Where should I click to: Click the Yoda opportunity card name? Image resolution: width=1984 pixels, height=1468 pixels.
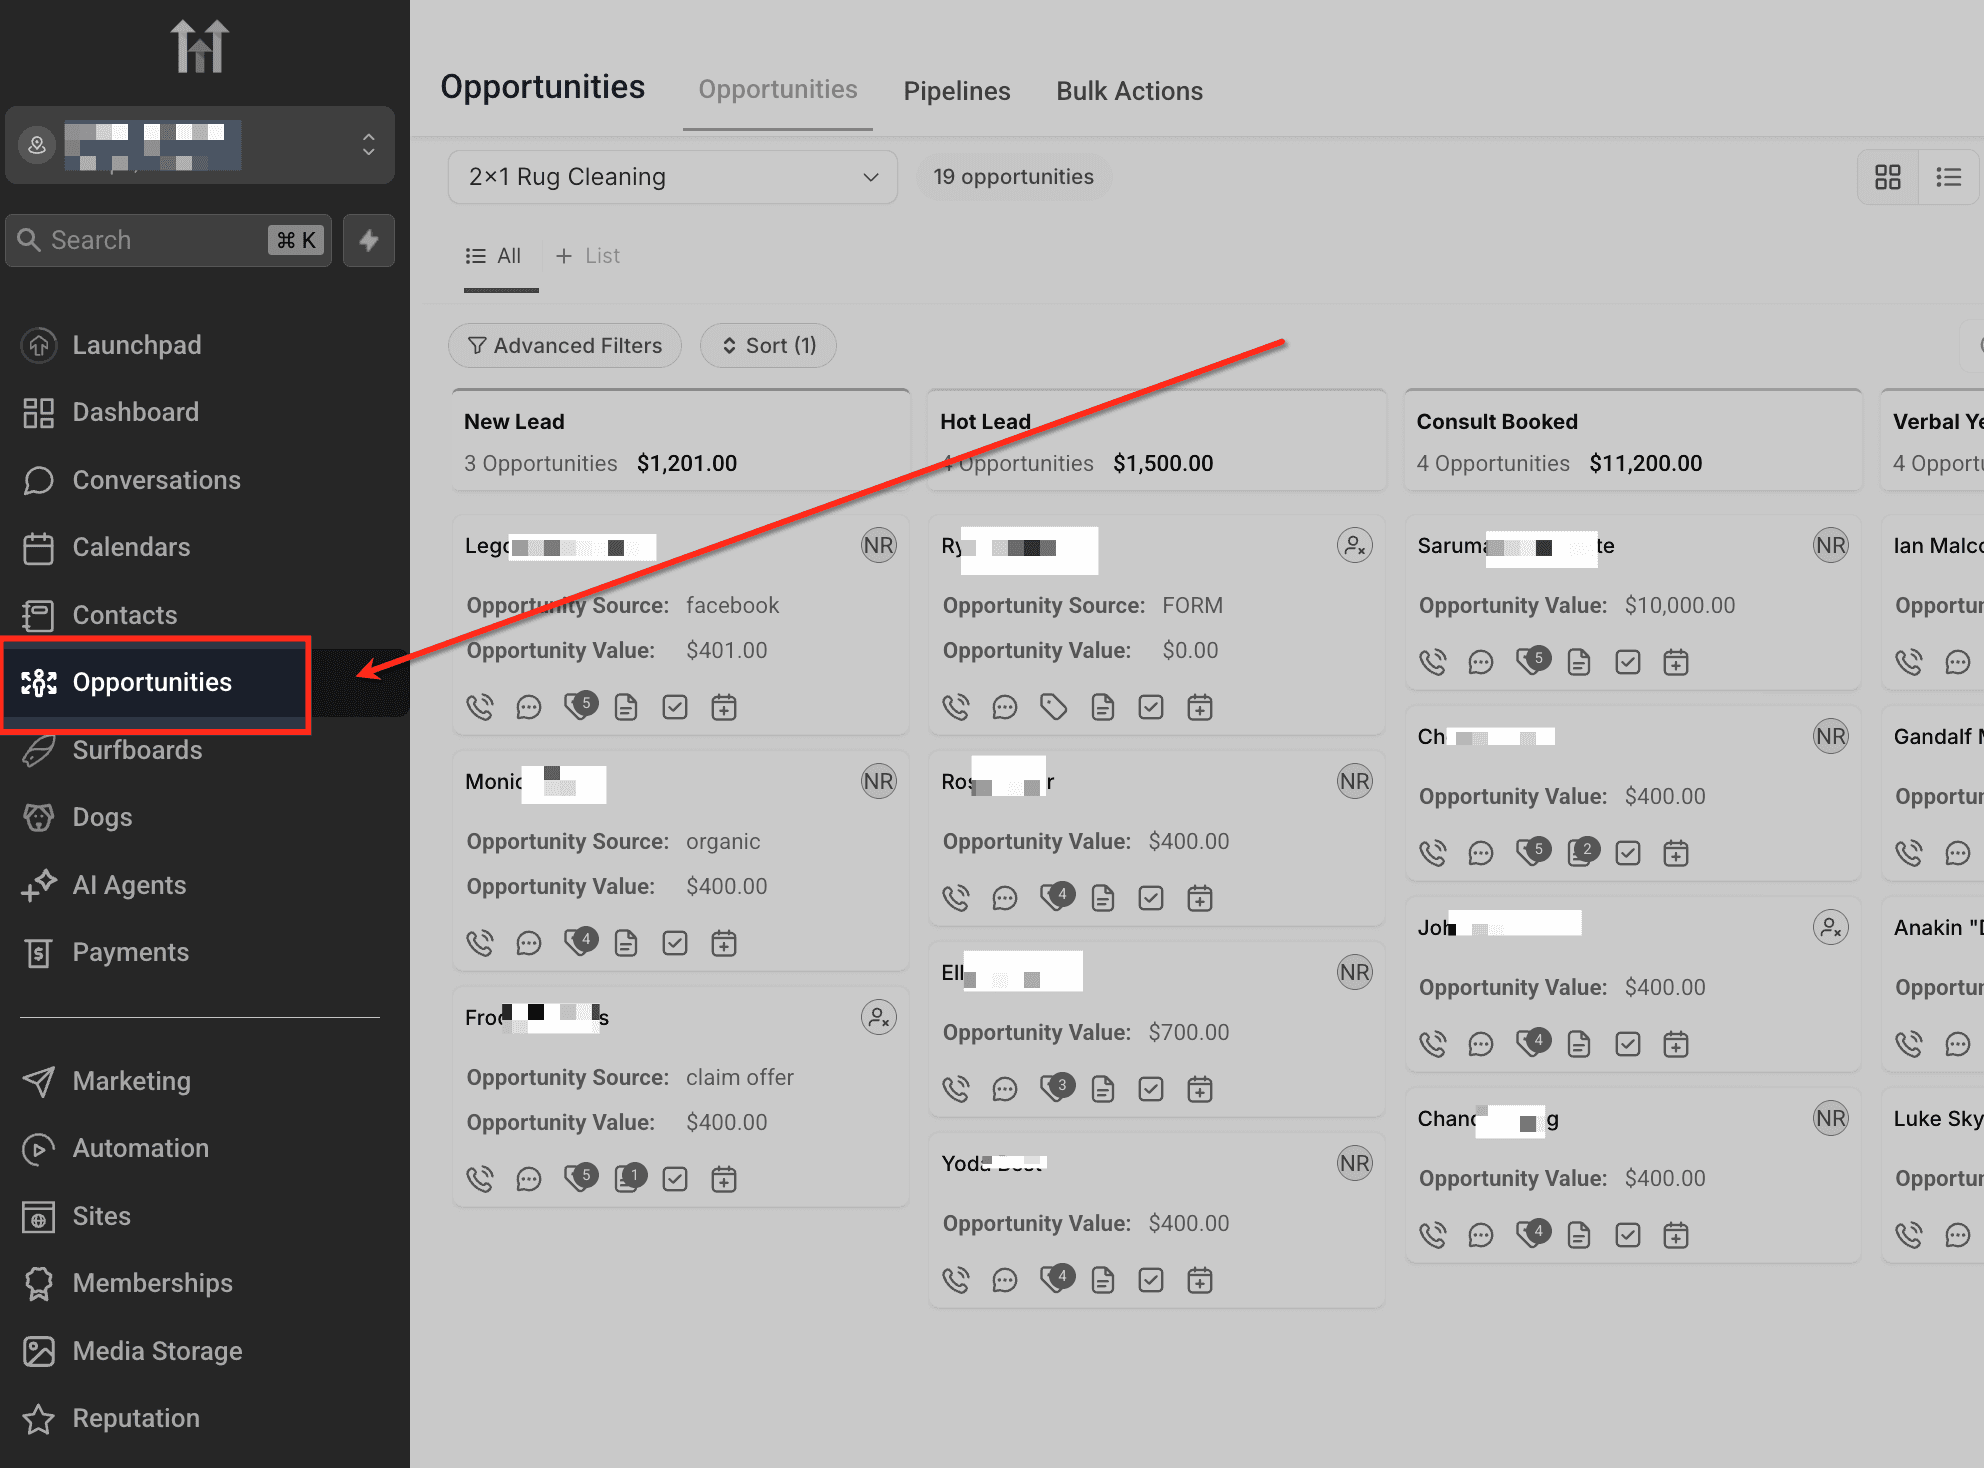pos(994,1163)
